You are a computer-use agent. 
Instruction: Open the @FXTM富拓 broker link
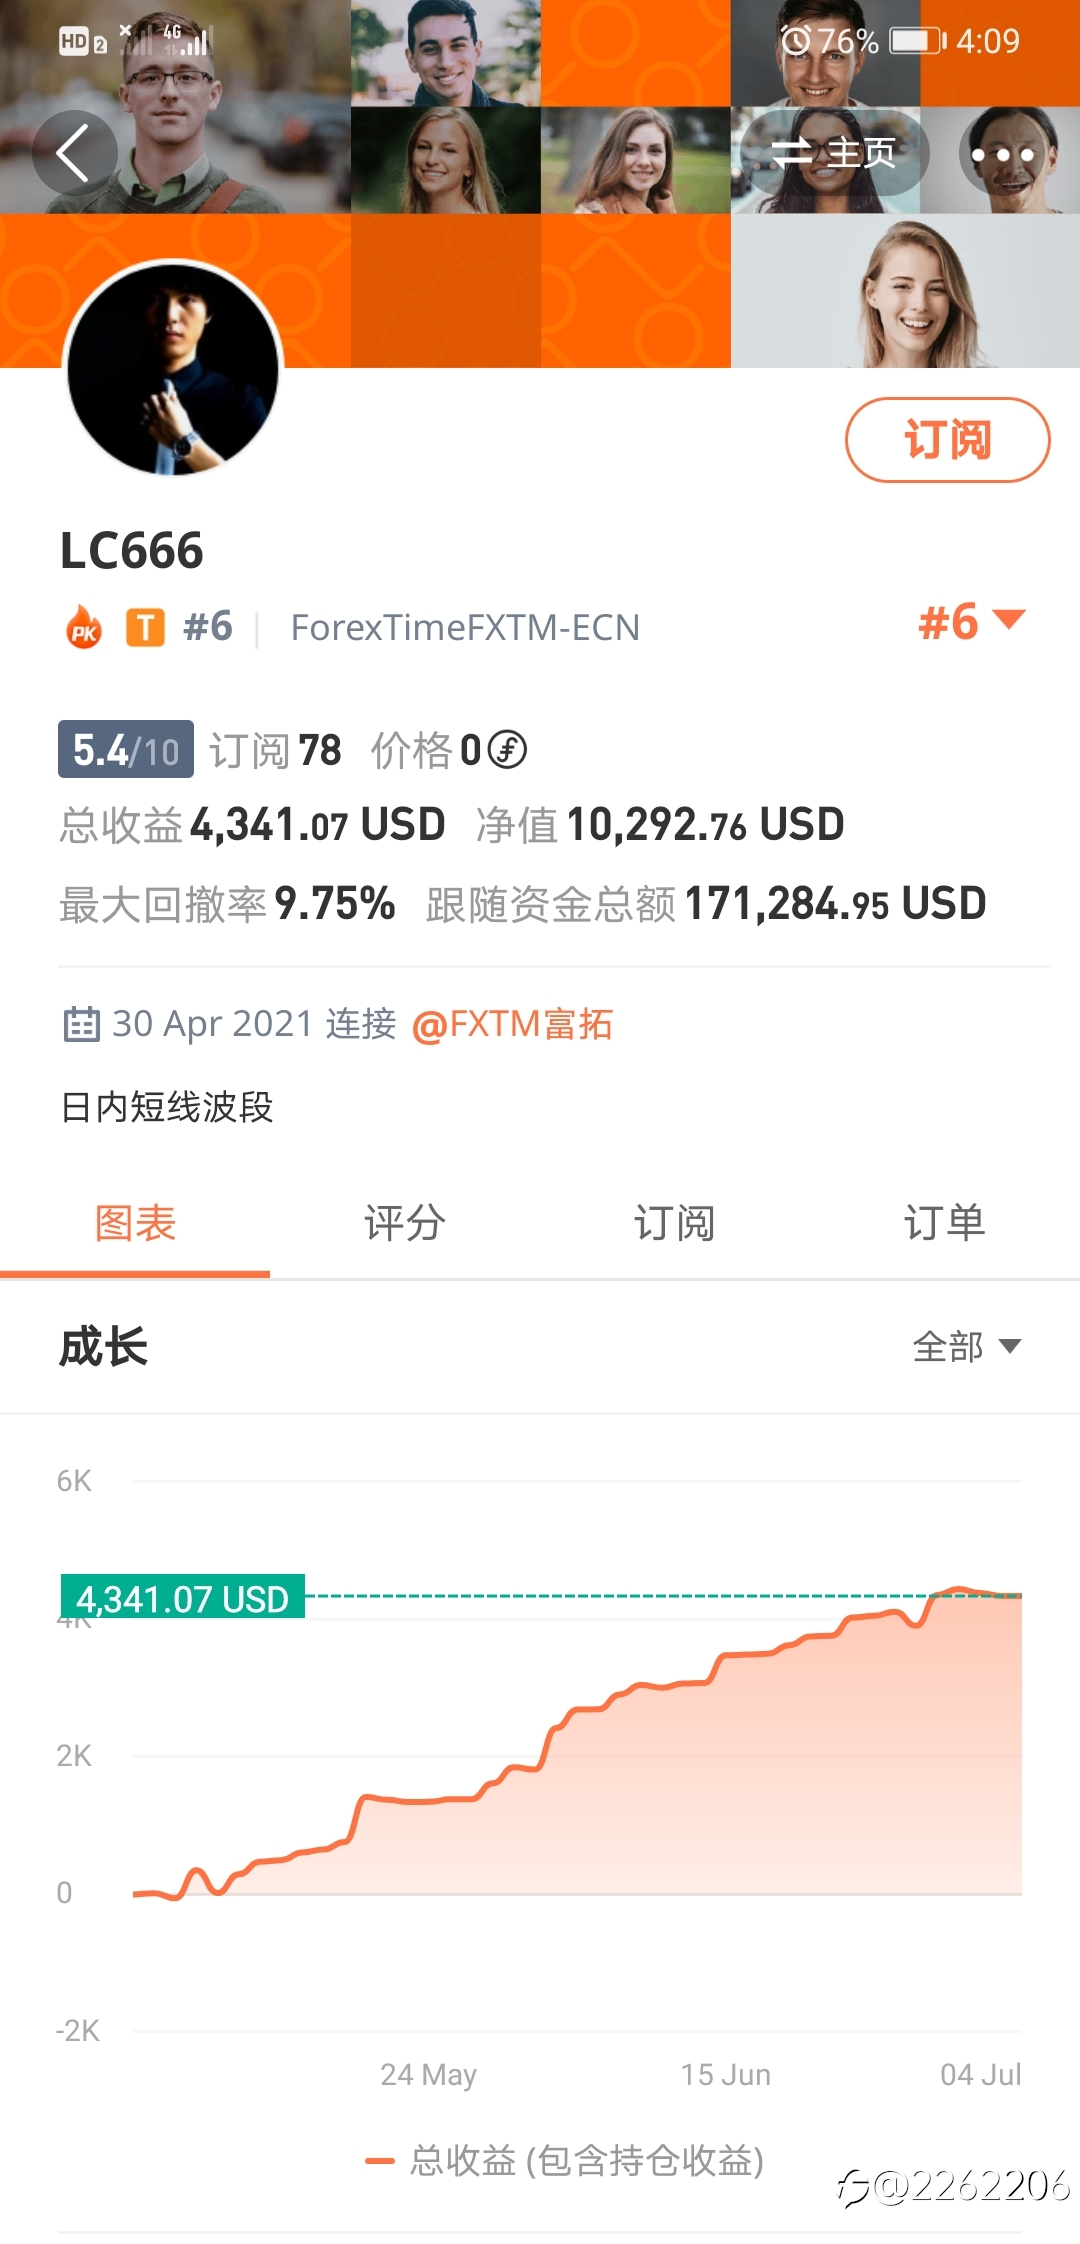pyautogui.click(x=512, y=1025)
